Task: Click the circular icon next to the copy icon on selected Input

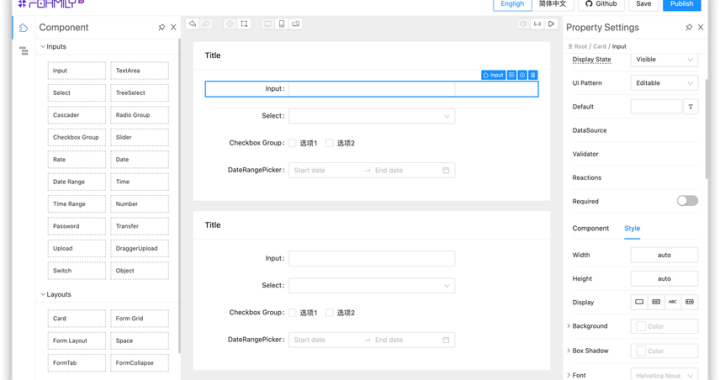Action: coord(522,75)
